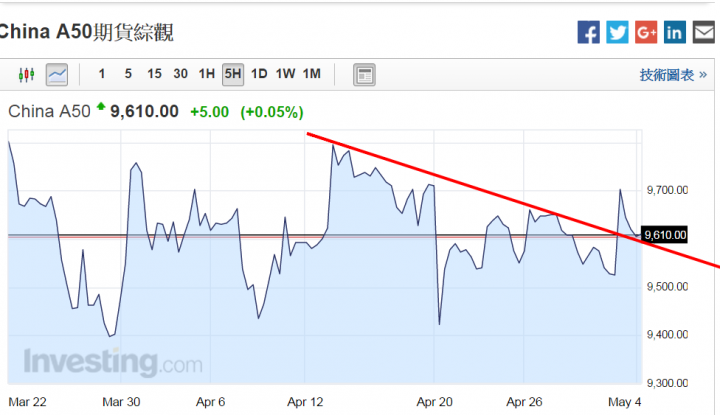Viewport: 720px width, 415px height.
Task: Click the Mar 22 date label
Action: (x=28, y=402)
